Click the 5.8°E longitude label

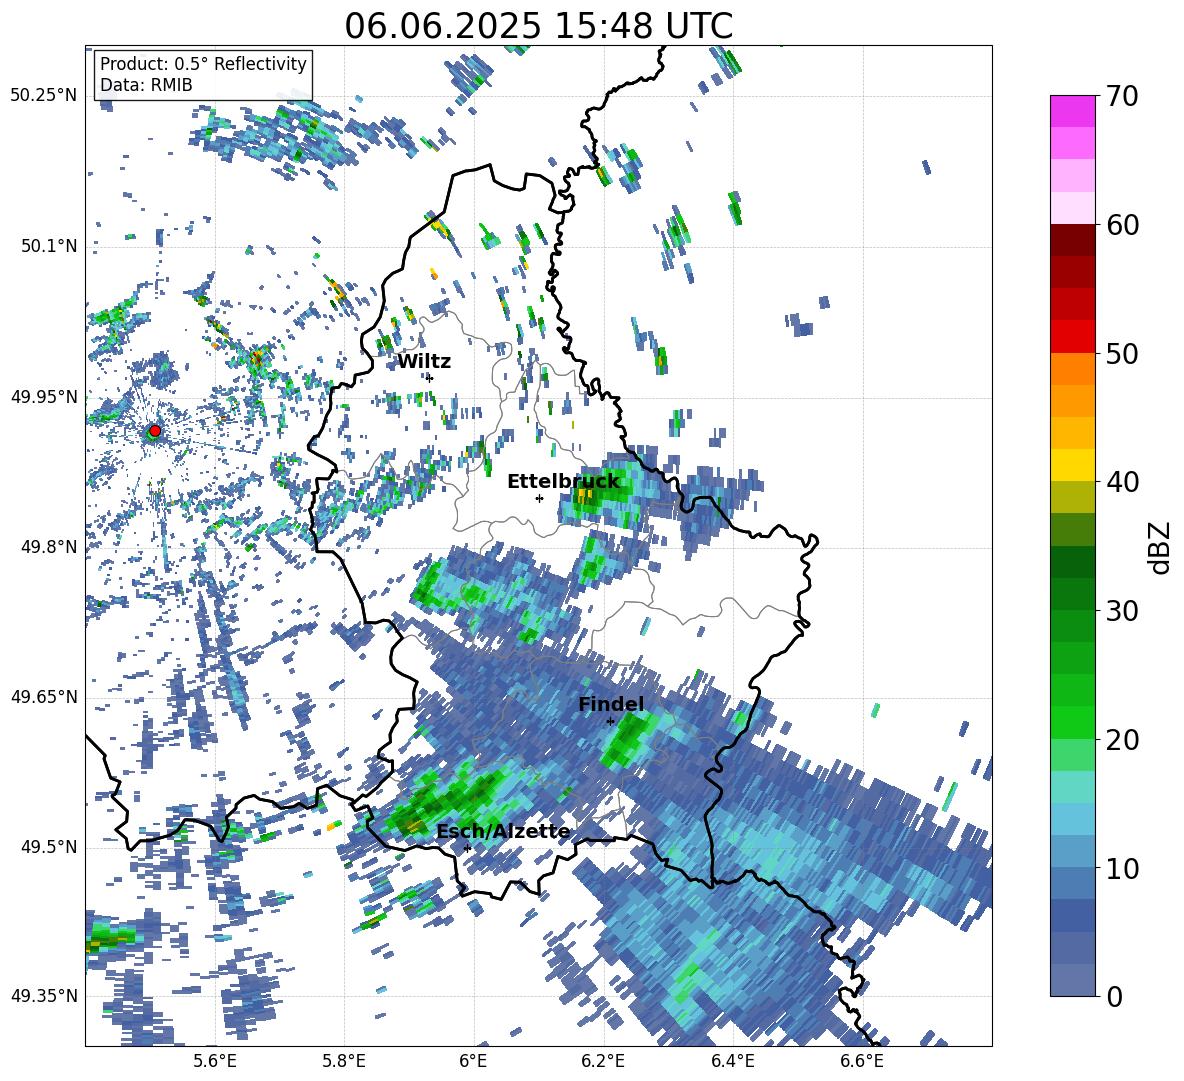point(344,1061)
